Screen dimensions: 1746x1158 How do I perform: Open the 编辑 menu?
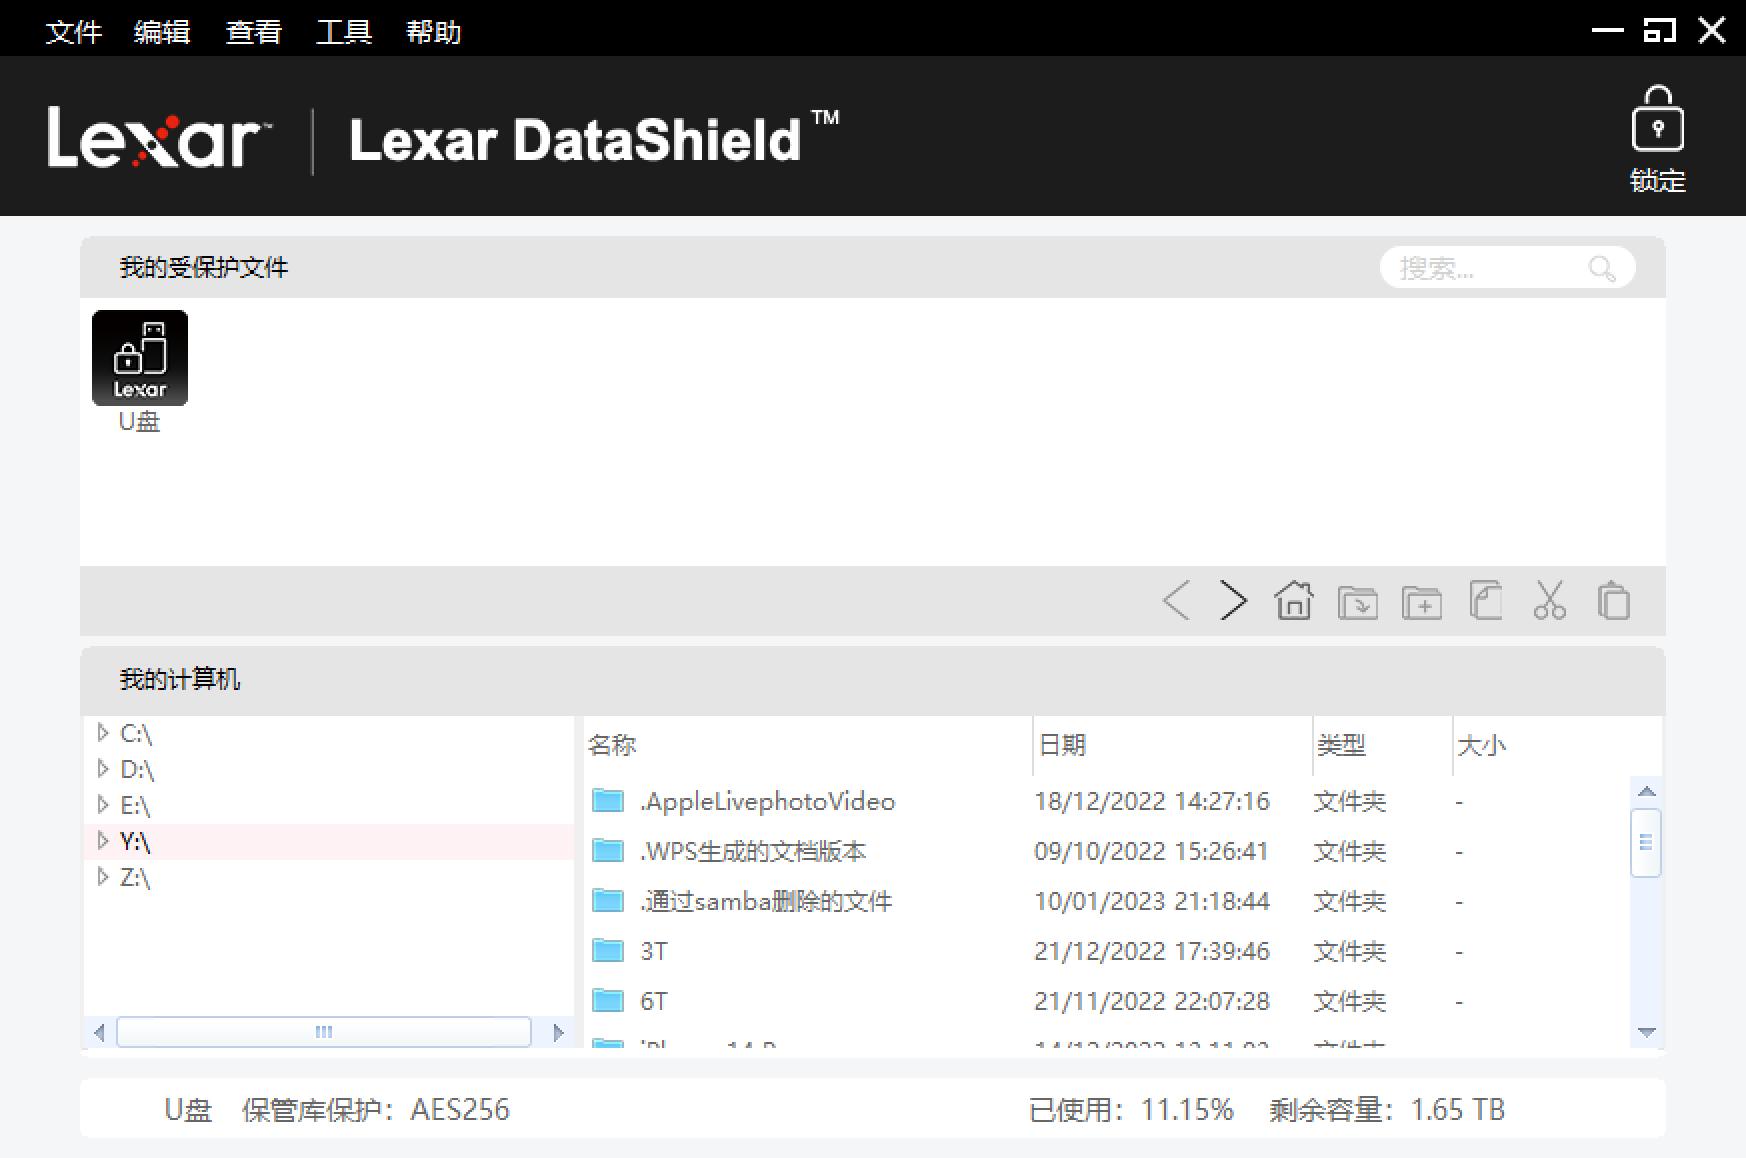pos(162,32)
